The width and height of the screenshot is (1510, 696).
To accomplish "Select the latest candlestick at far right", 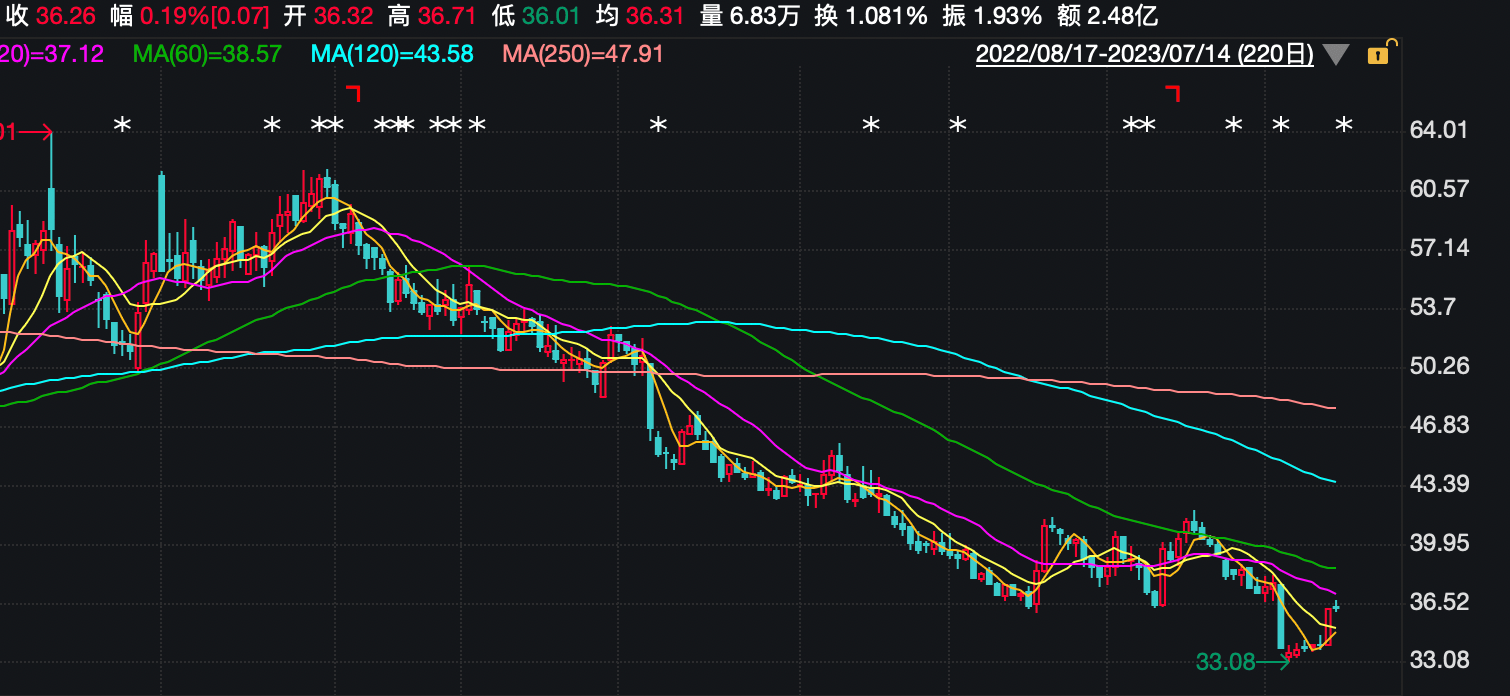I will pos(1336,606).
